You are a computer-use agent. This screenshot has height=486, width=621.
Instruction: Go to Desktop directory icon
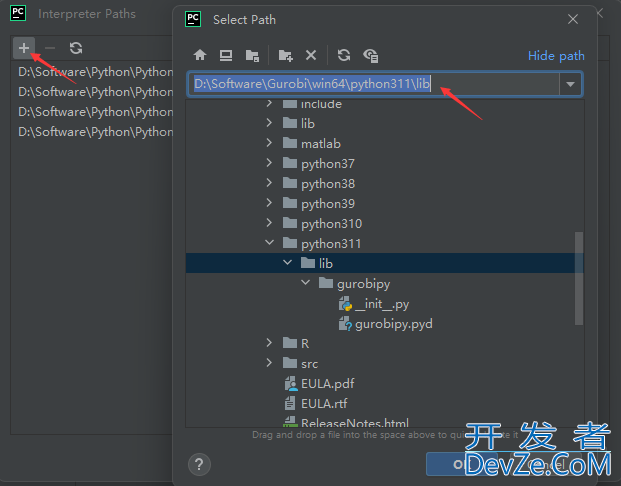pos(226,55)
